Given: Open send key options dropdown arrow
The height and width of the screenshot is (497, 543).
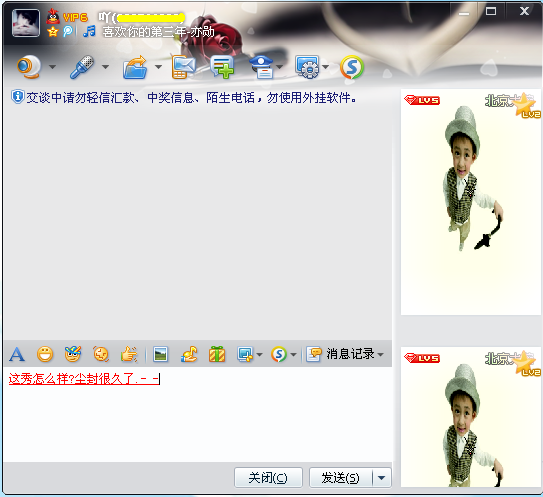Looking at the screenshot, I should [382, 478].
